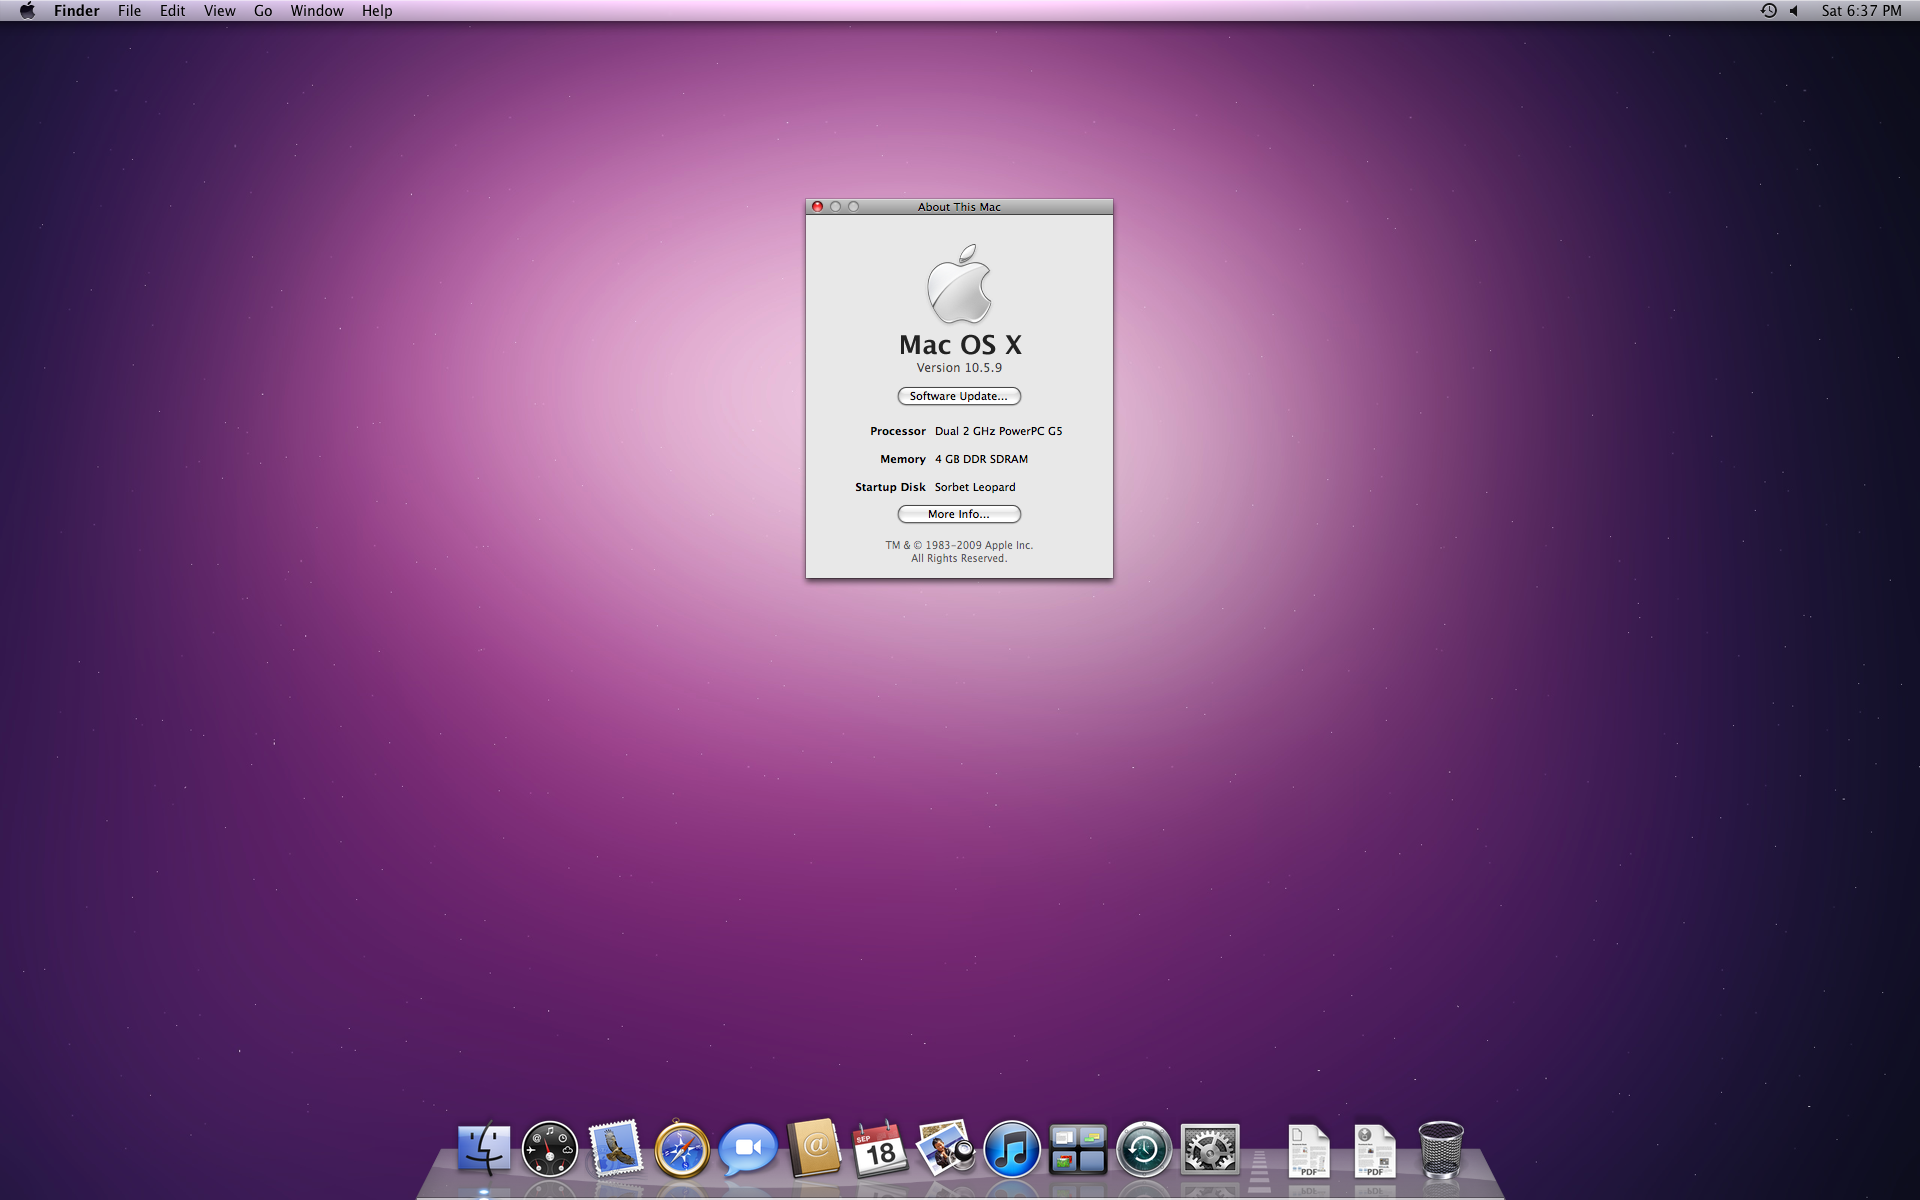Click the 'Mac OS X' heading
The image size is (1920, 1200).
[960, 345]
